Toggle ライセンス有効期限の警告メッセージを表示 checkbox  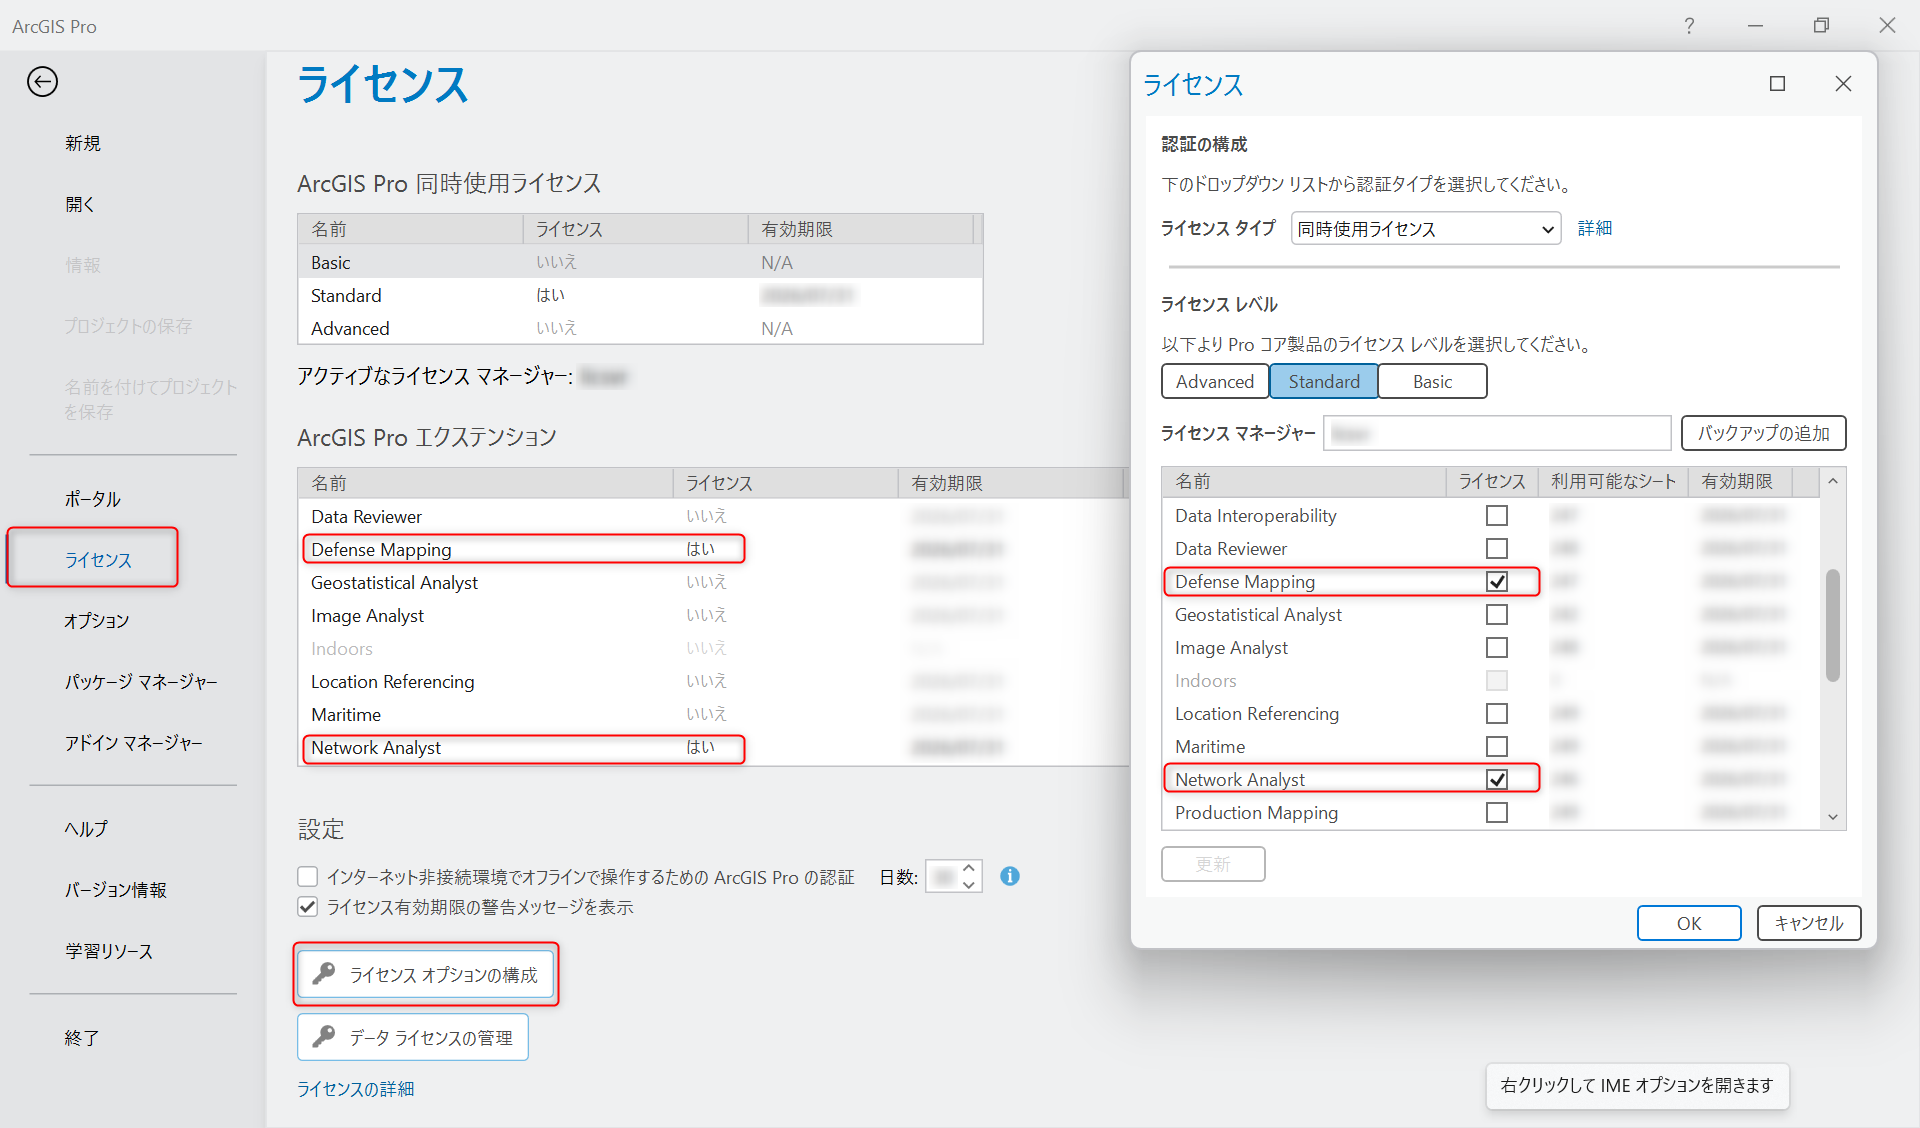click(308, 907)
